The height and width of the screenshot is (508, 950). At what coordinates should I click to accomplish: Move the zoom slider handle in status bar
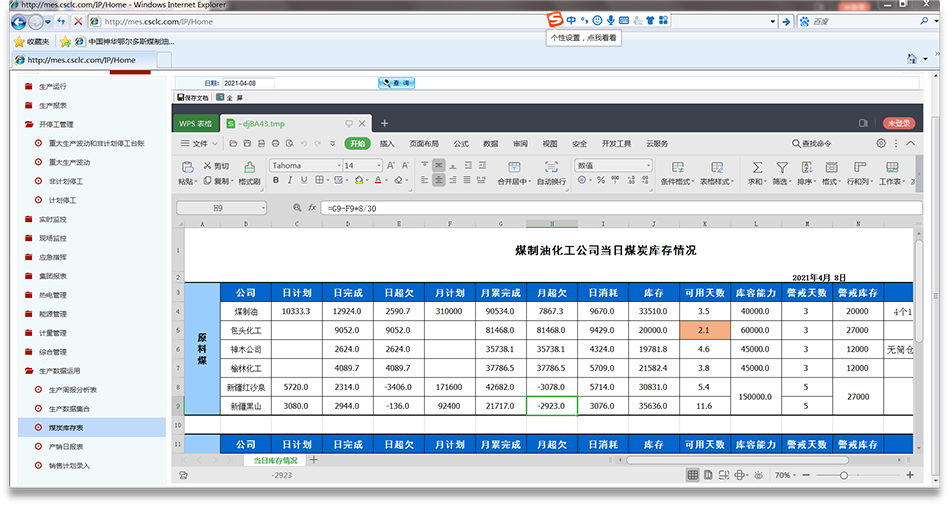(x=843, y=475)
